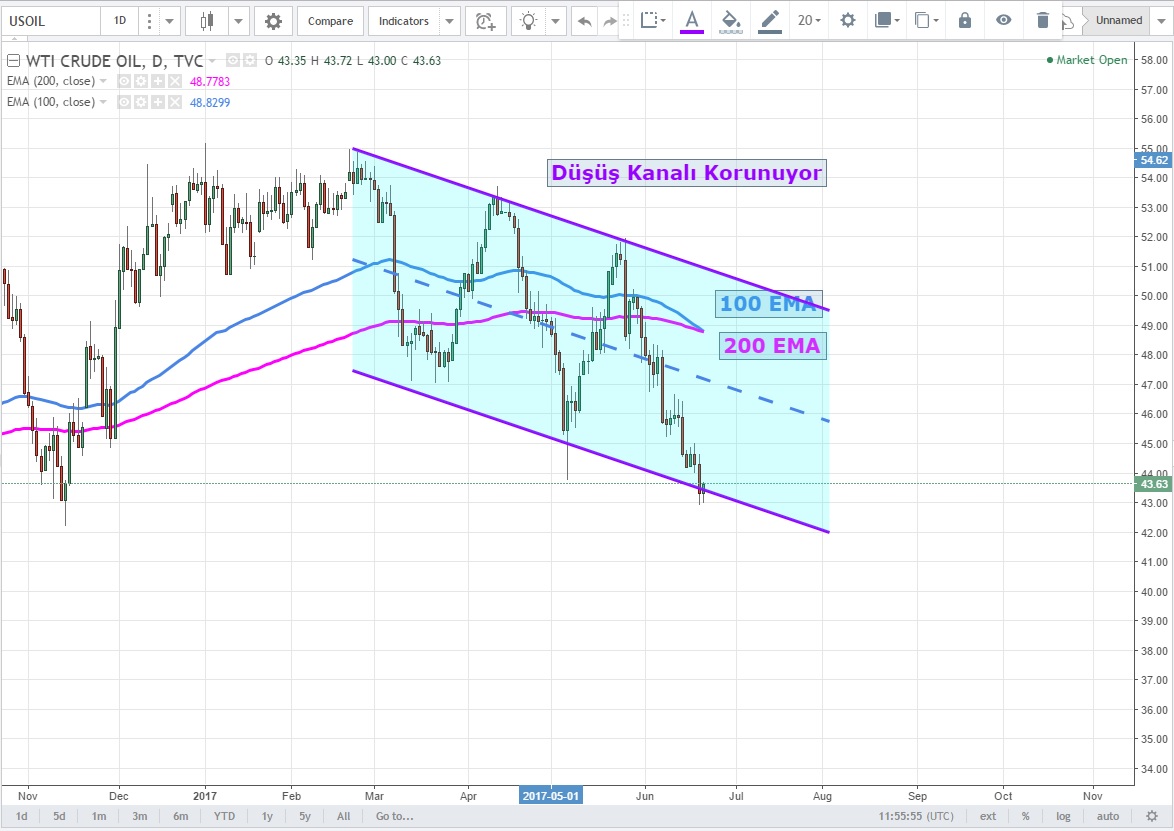Select the text color A icon
Image resolution: width=1174 pixels, height=831 pixels.
691,20
